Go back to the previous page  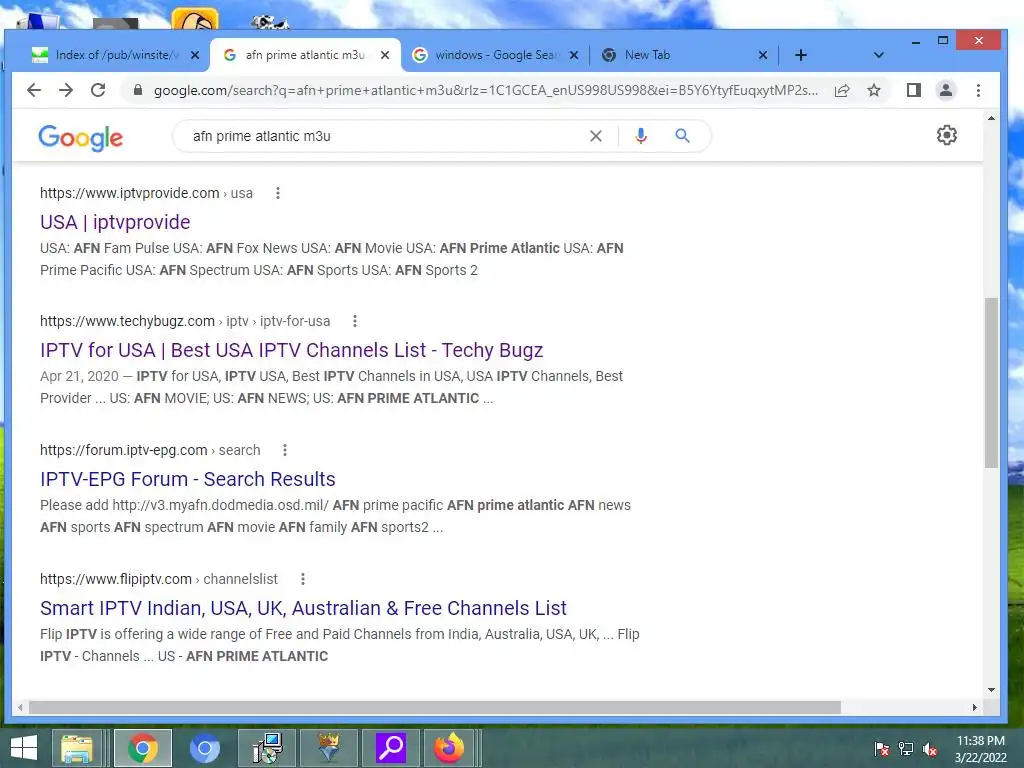(x=34, y=90)
